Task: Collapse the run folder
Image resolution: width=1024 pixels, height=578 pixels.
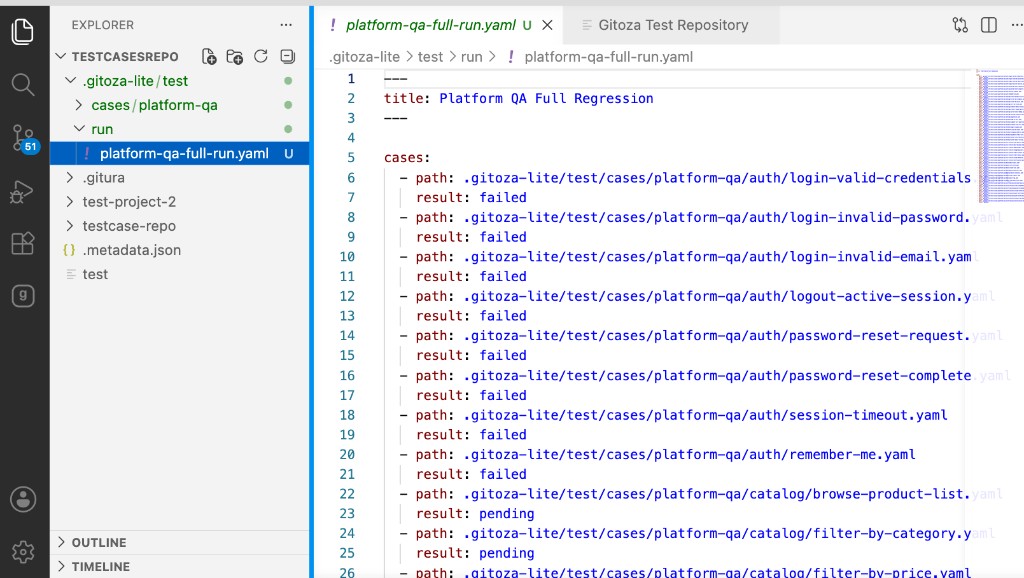Action: 79,129
